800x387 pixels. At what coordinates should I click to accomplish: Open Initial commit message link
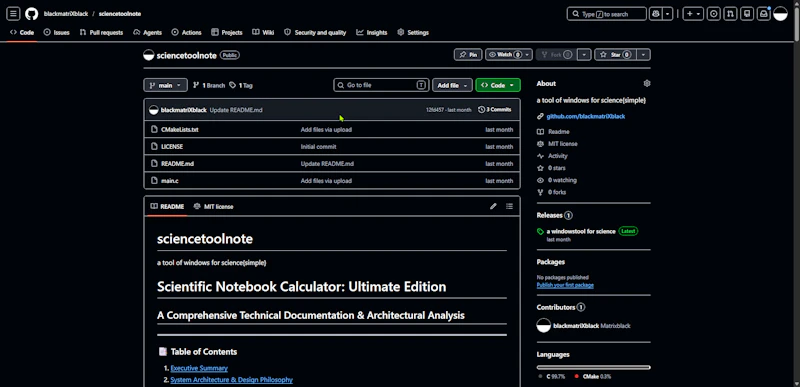(x=318, y=146)
